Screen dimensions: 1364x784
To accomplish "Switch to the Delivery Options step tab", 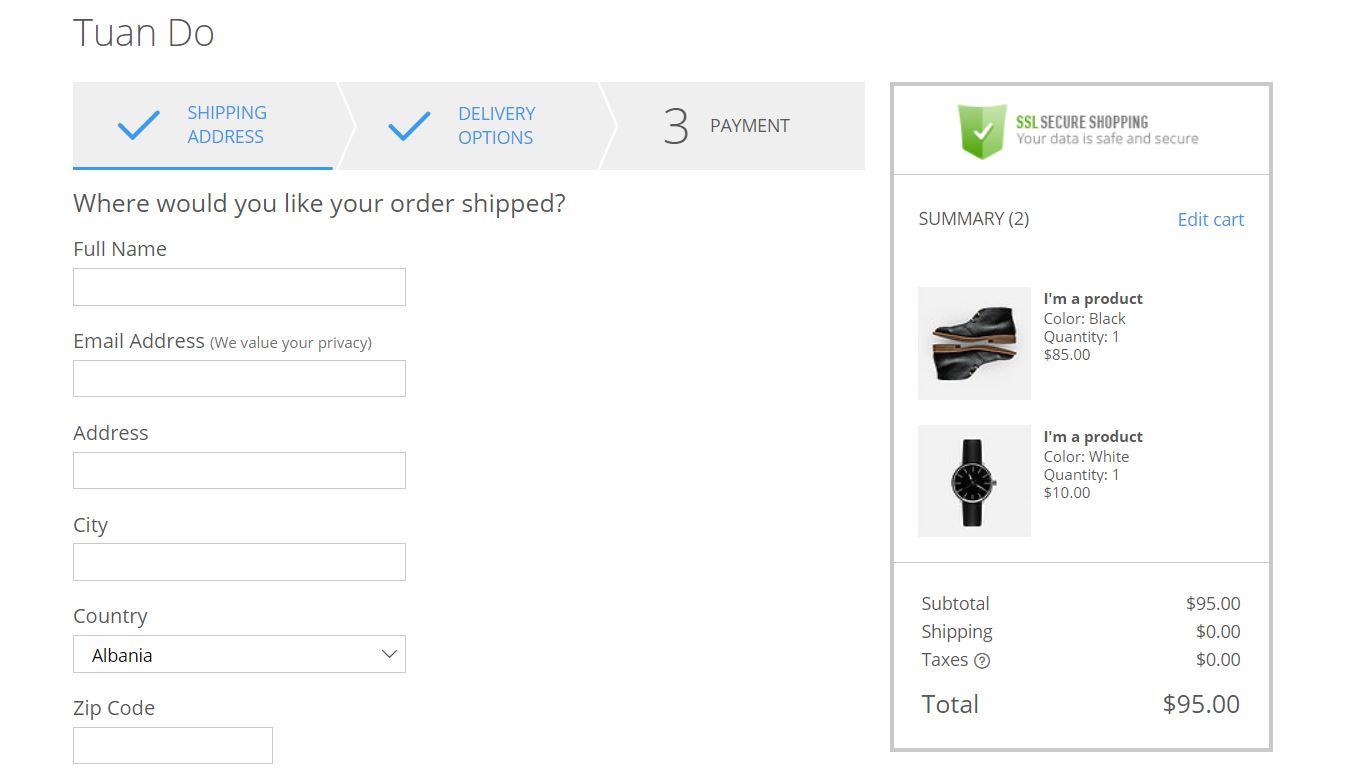I will tap(496, 126).
